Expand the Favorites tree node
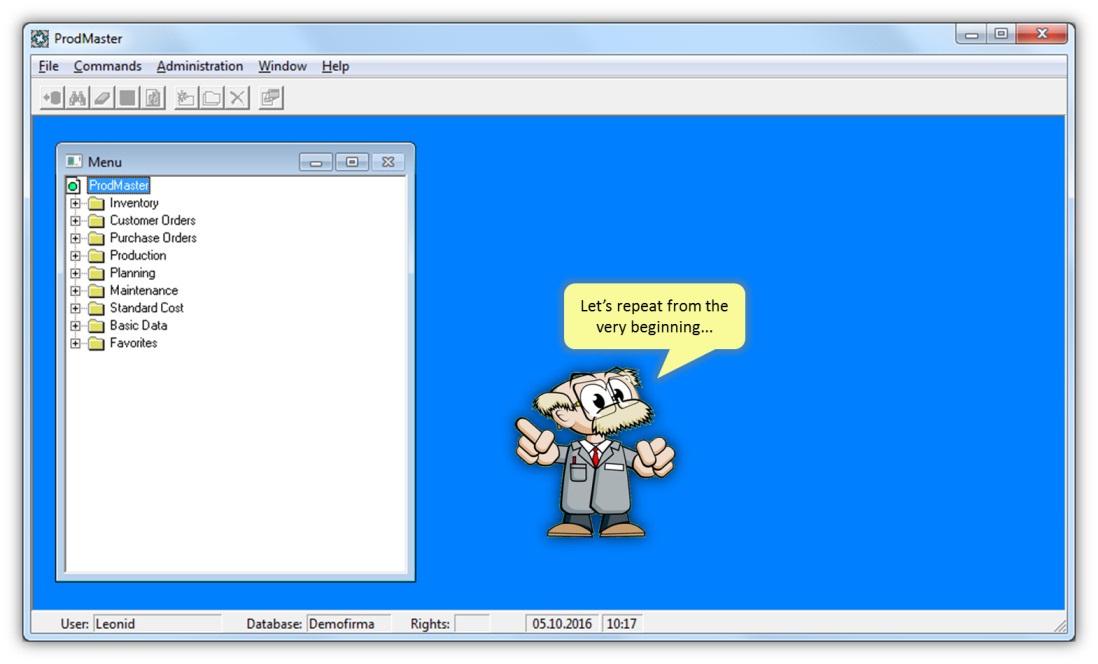The image size is (1098, 664). click(76, 343)
